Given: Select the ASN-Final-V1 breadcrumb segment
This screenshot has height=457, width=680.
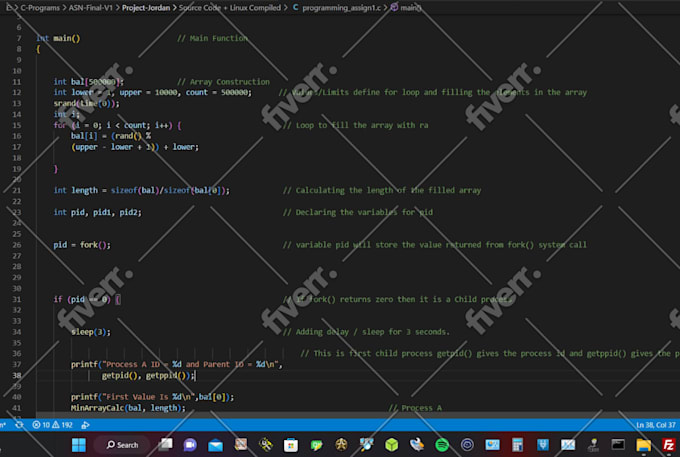Looking at the screenshot, I should click(90, 8).
